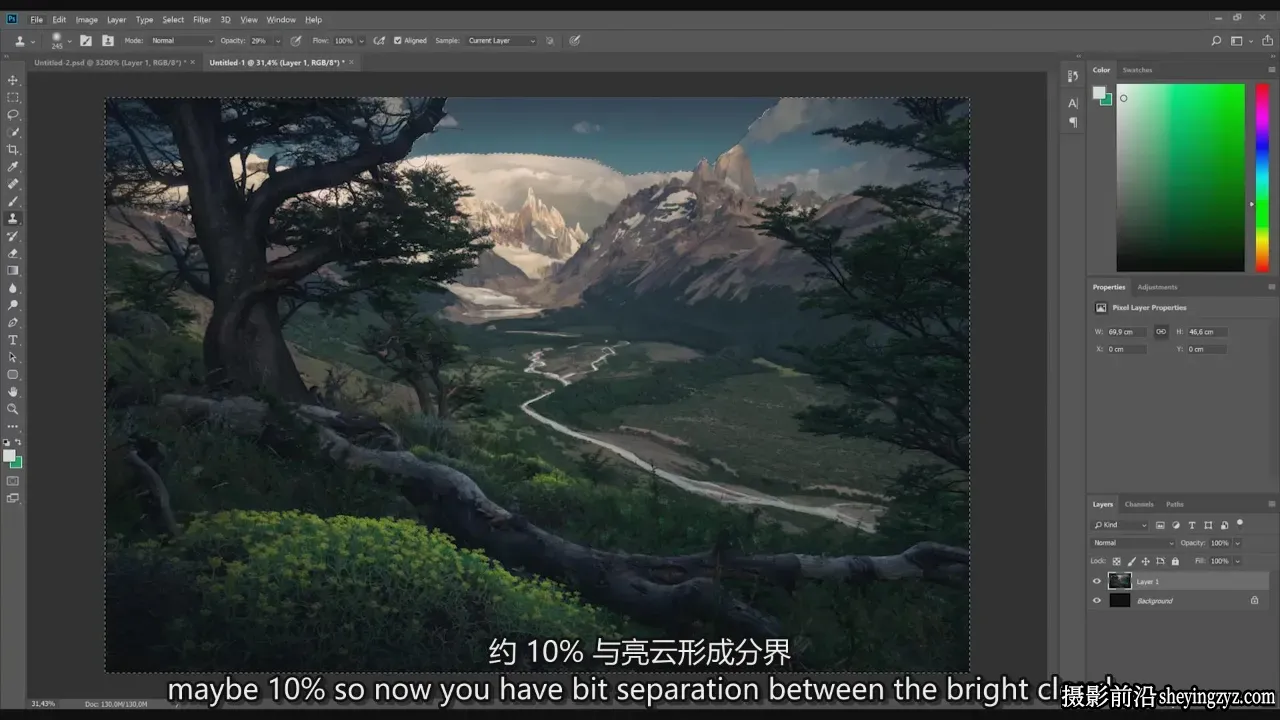Open the Window menu
The image size is (1280, 720).
[x=281, y=19]
